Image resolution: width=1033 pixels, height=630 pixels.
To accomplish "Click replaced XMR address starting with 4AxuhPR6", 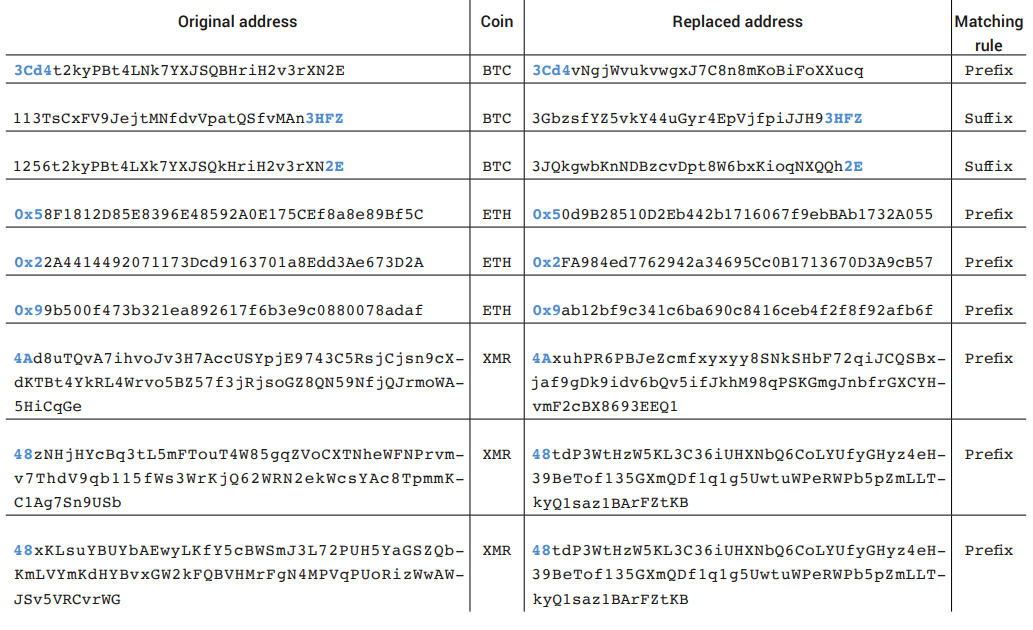I will coord(738,383).
